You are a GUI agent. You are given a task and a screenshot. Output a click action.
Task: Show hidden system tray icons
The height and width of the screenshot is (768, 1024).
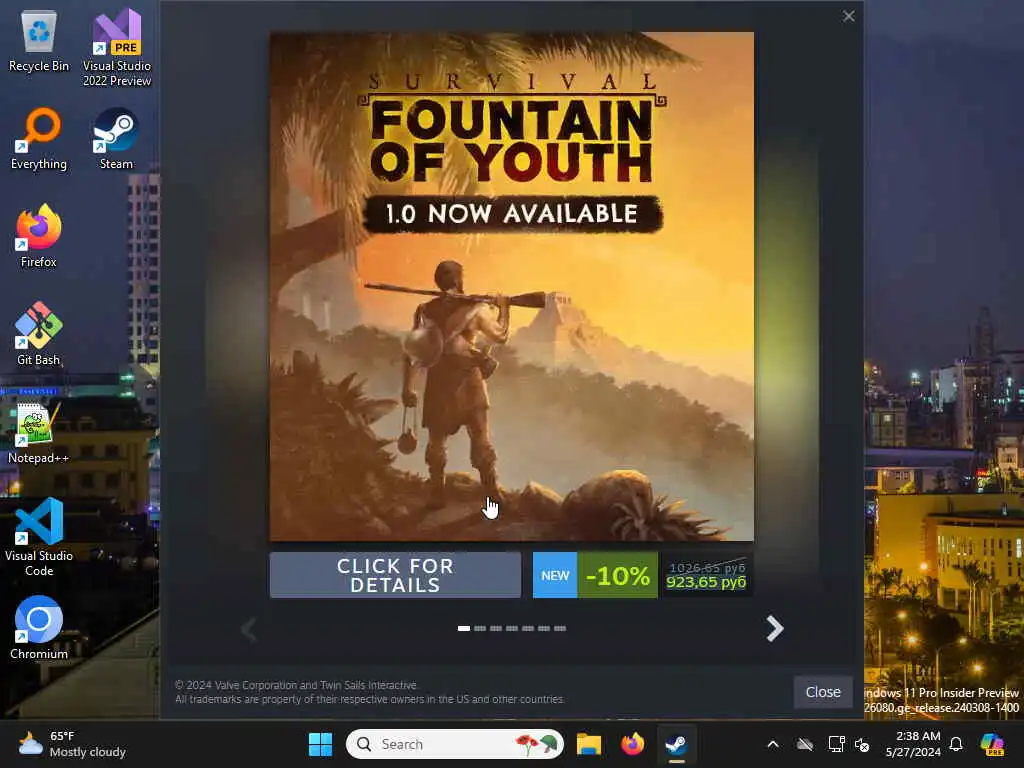click(773, 744)
